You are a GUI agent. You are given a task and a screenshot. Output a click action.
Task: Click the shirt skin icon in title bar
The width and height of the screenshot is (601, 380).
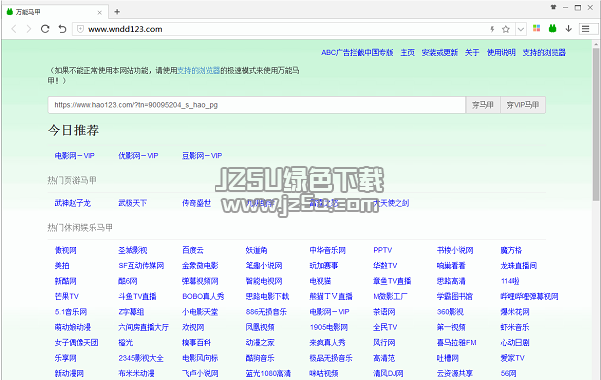(553, 7)
